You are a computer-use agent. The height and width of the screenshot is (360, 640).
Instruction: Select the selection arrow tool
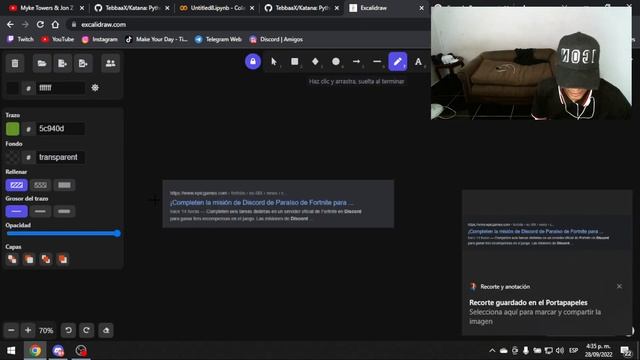coord(274,62)
